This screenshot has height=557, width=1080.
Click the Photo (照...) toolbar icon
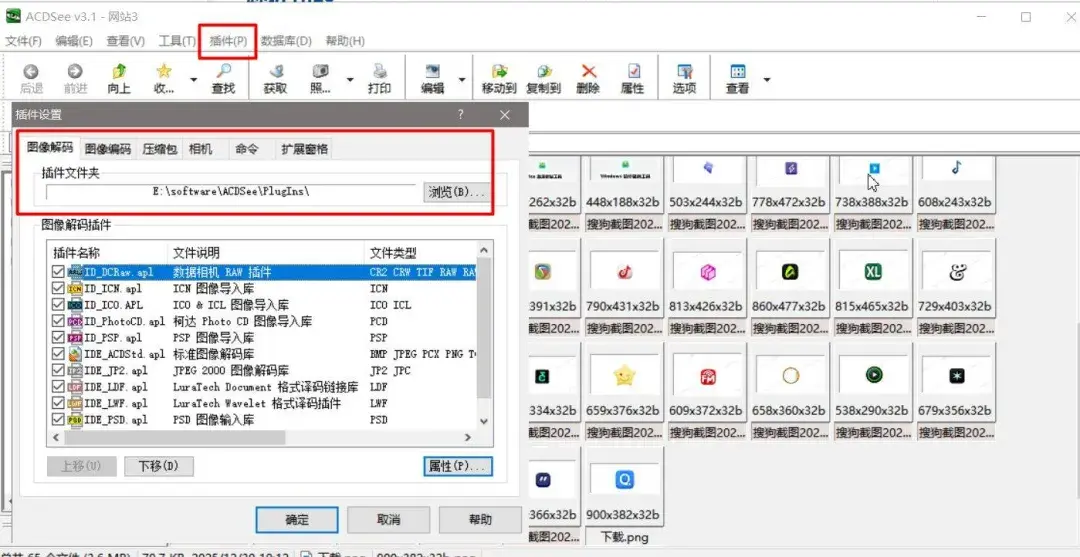click(320, 72)
